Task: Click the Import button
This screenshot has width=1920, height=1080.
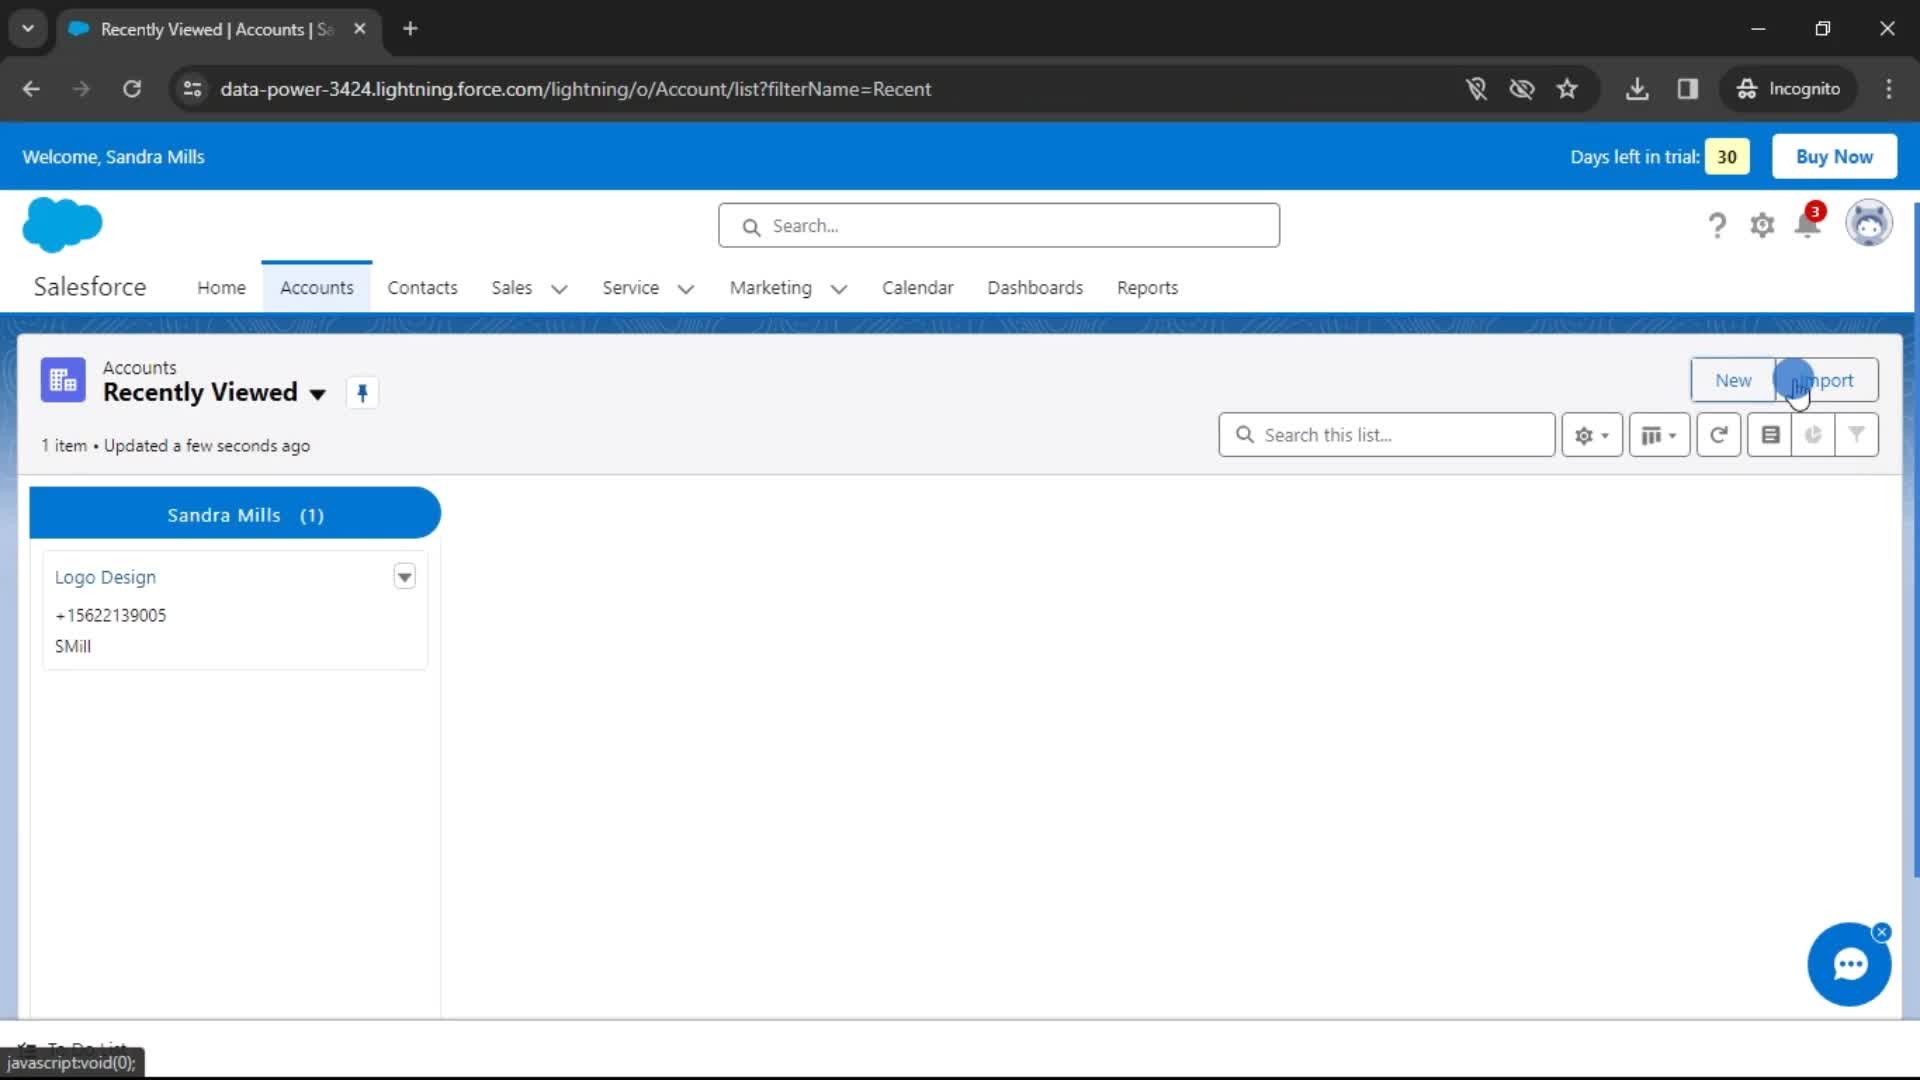Action: (x=1827, y=380)
